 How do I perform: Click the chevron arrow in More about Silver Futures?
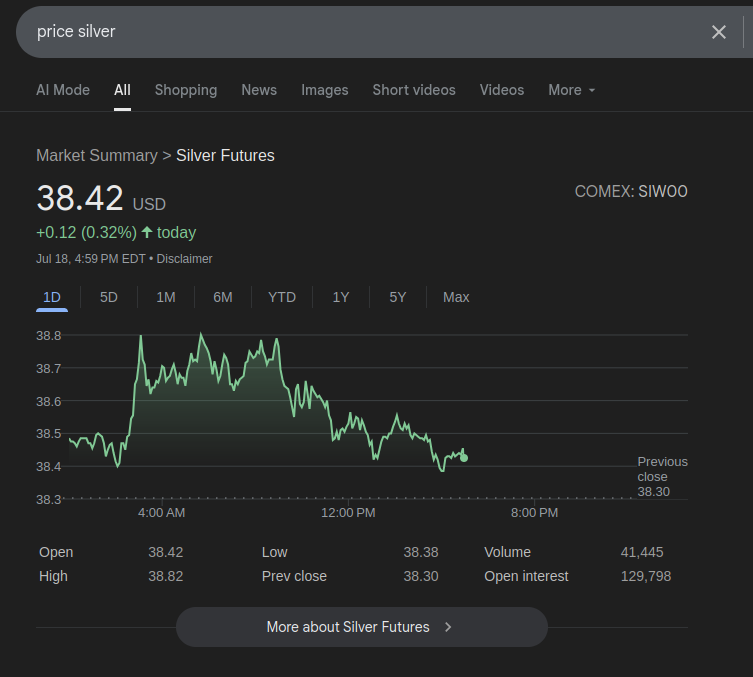coord(448,627)
